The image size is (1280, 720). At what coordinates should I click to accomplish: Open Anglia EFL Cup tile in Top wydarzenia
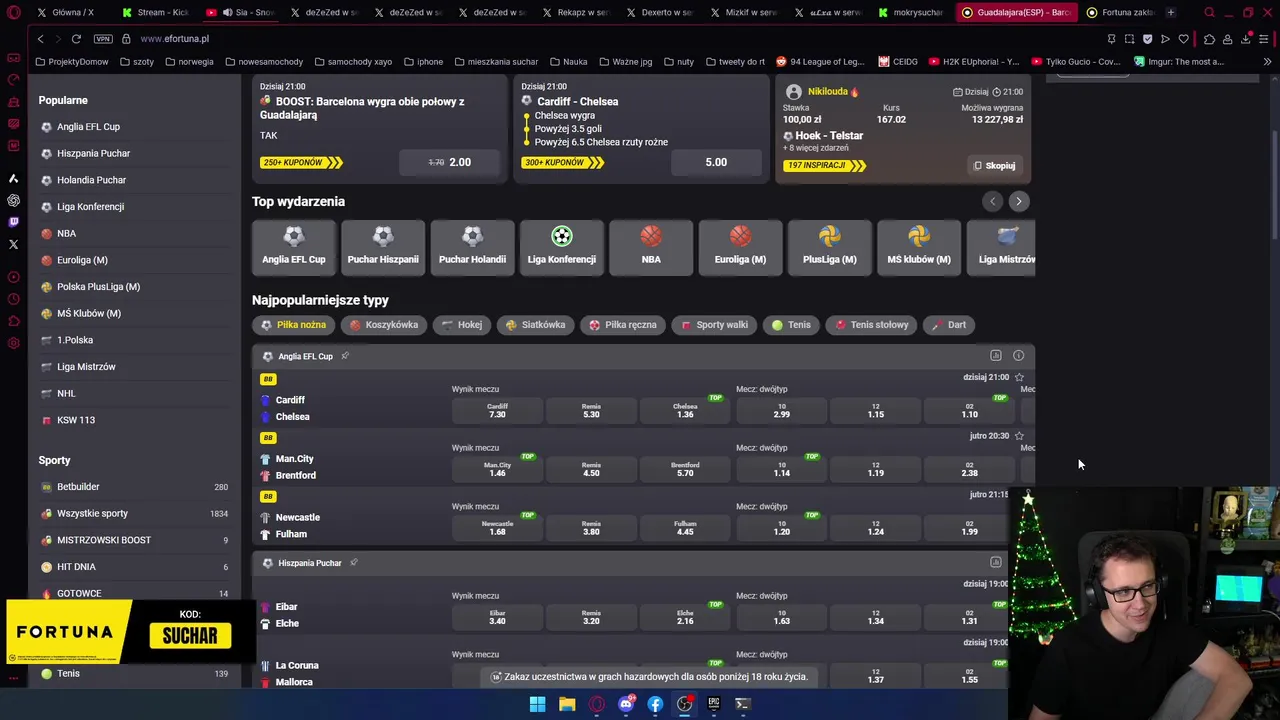[x=293, y=247]
